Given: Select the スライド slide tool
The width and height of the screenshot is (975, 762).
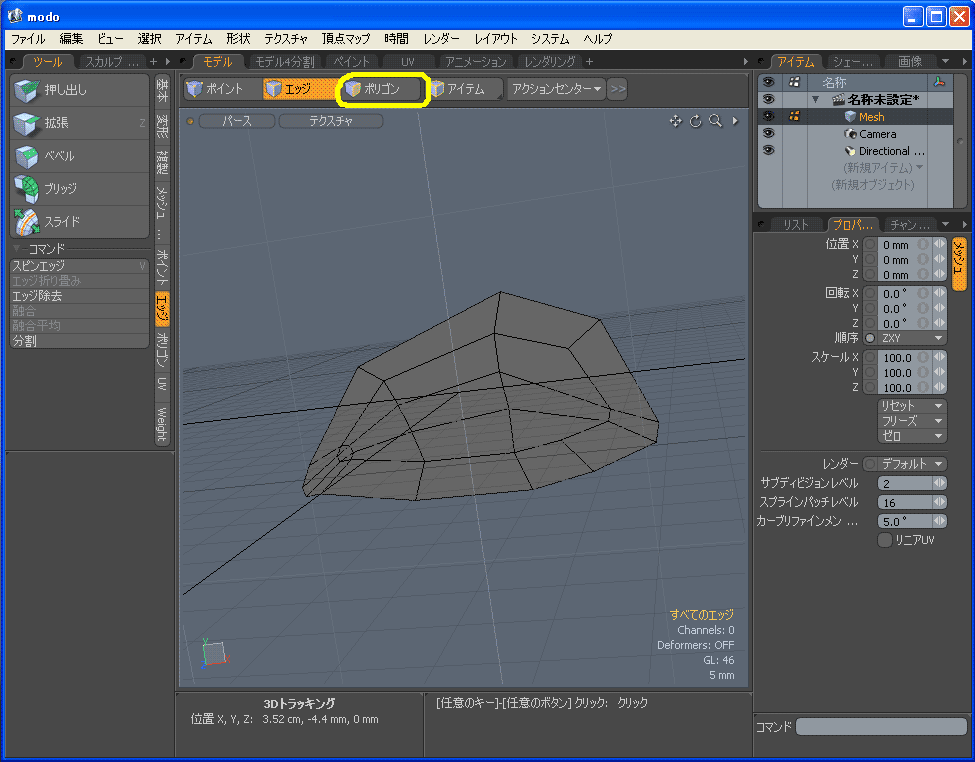Looking at the screenshot, I should 80,221.
